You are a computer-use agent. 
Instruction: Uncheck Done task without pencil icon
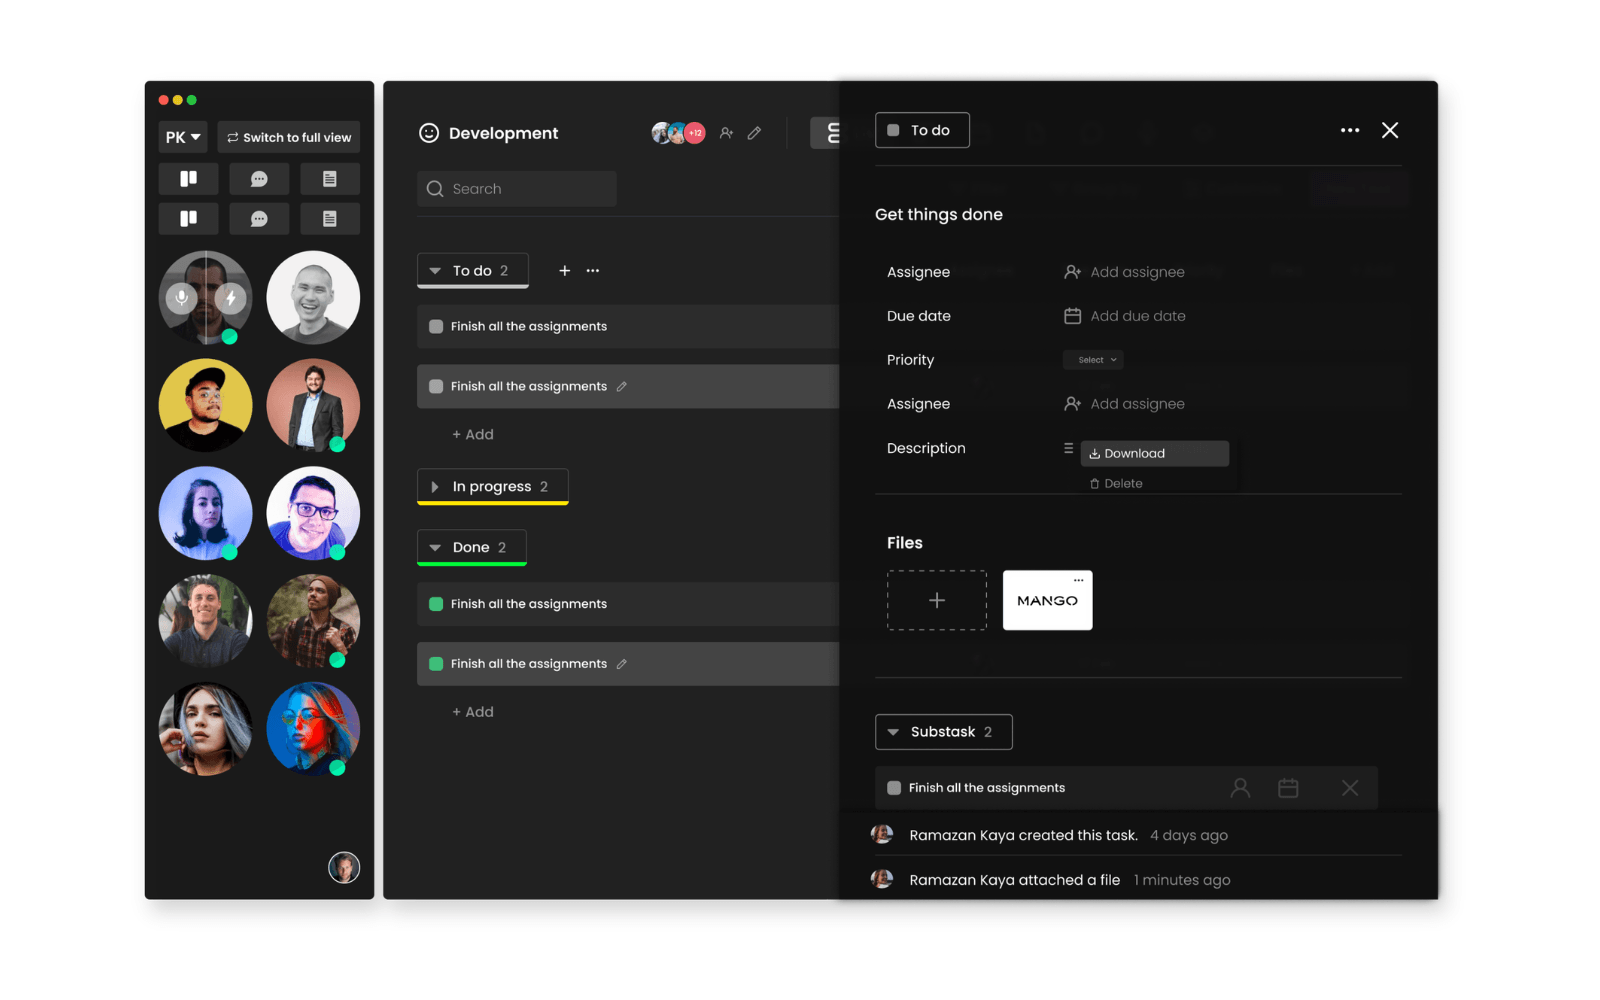coord(436,604)
